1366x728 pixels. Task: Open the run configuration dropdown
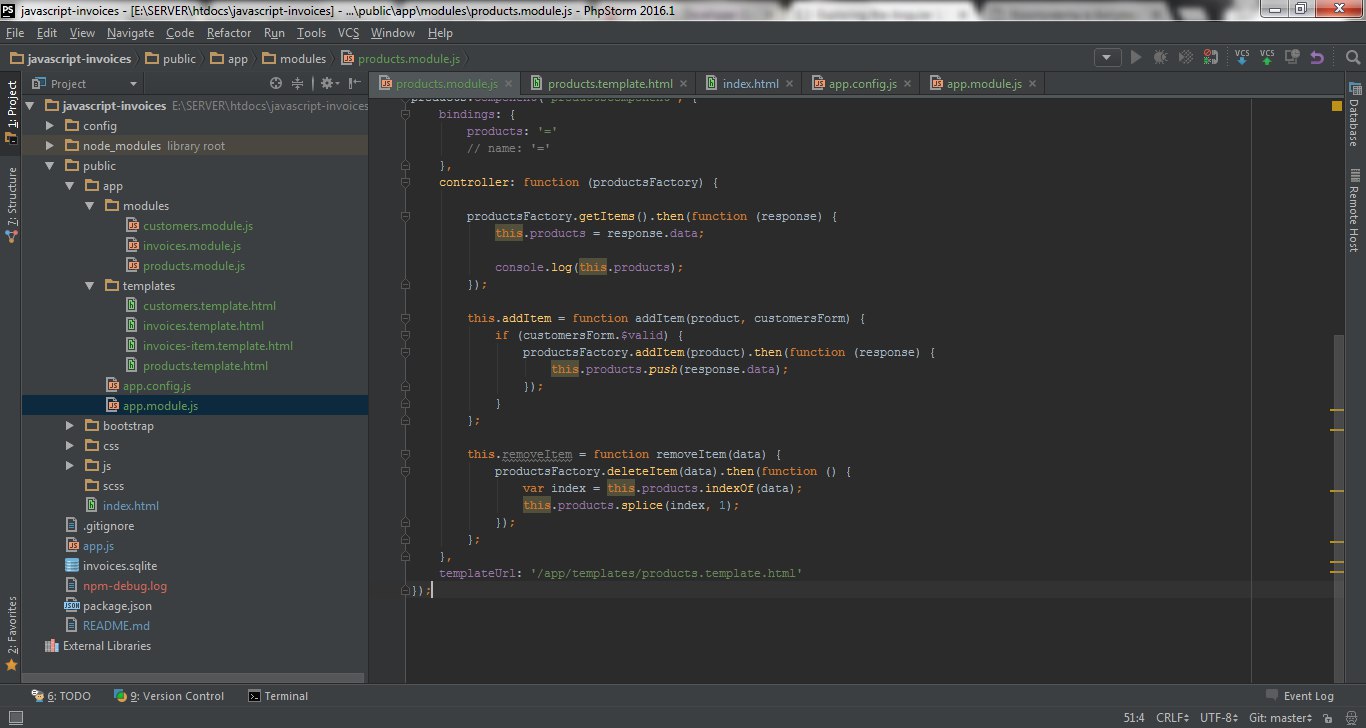1107,58
